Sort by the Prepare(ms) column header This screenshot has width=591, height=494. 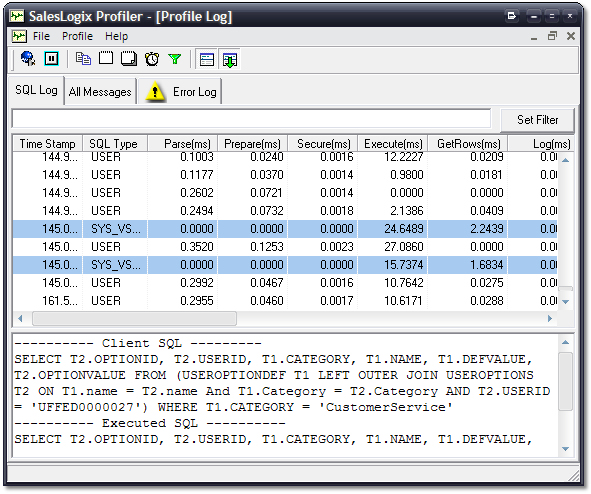point(253,144)
